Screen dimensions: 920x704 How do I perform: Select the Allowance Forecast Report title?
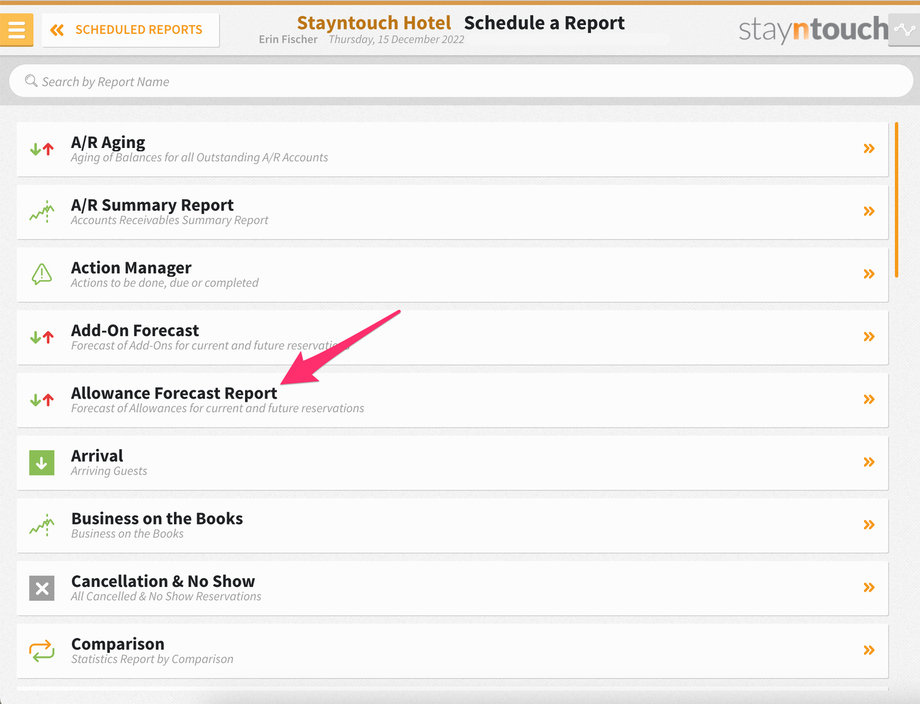tap(174, 393)
